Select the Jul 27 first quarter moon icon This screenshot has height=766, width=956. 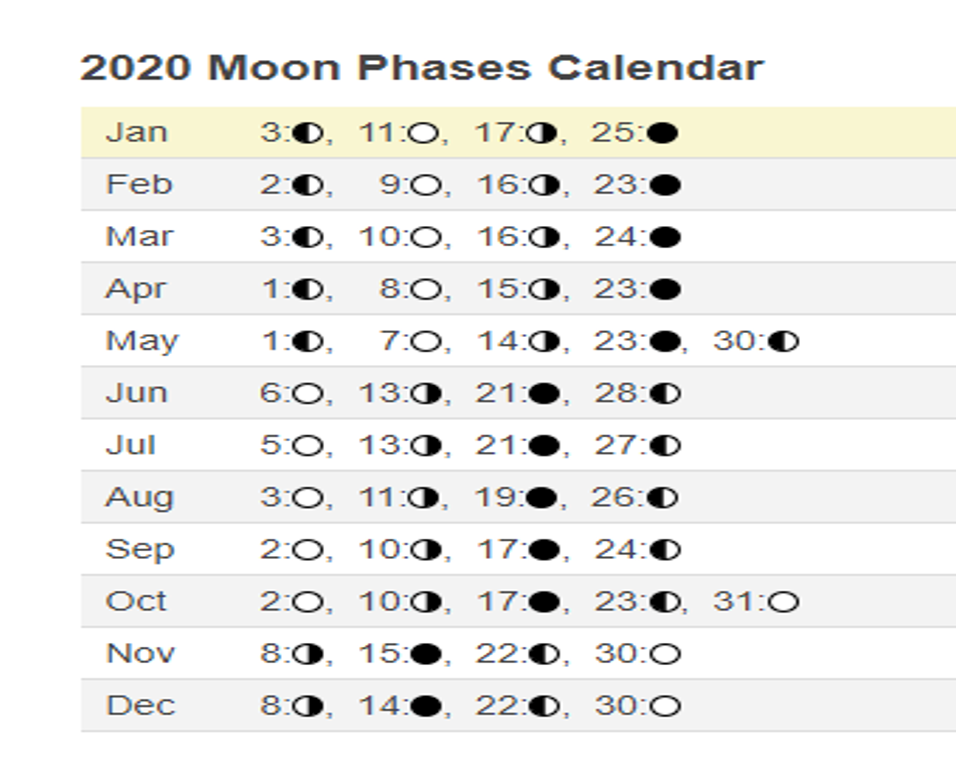click(x=665, y=445)
